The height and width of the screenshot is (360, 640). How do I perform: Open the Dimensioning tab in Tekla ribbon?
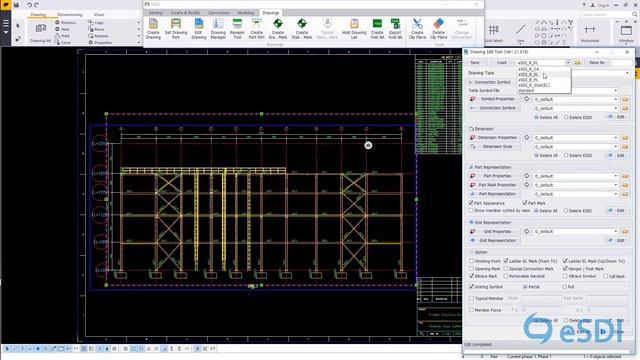tap(69, 15)
